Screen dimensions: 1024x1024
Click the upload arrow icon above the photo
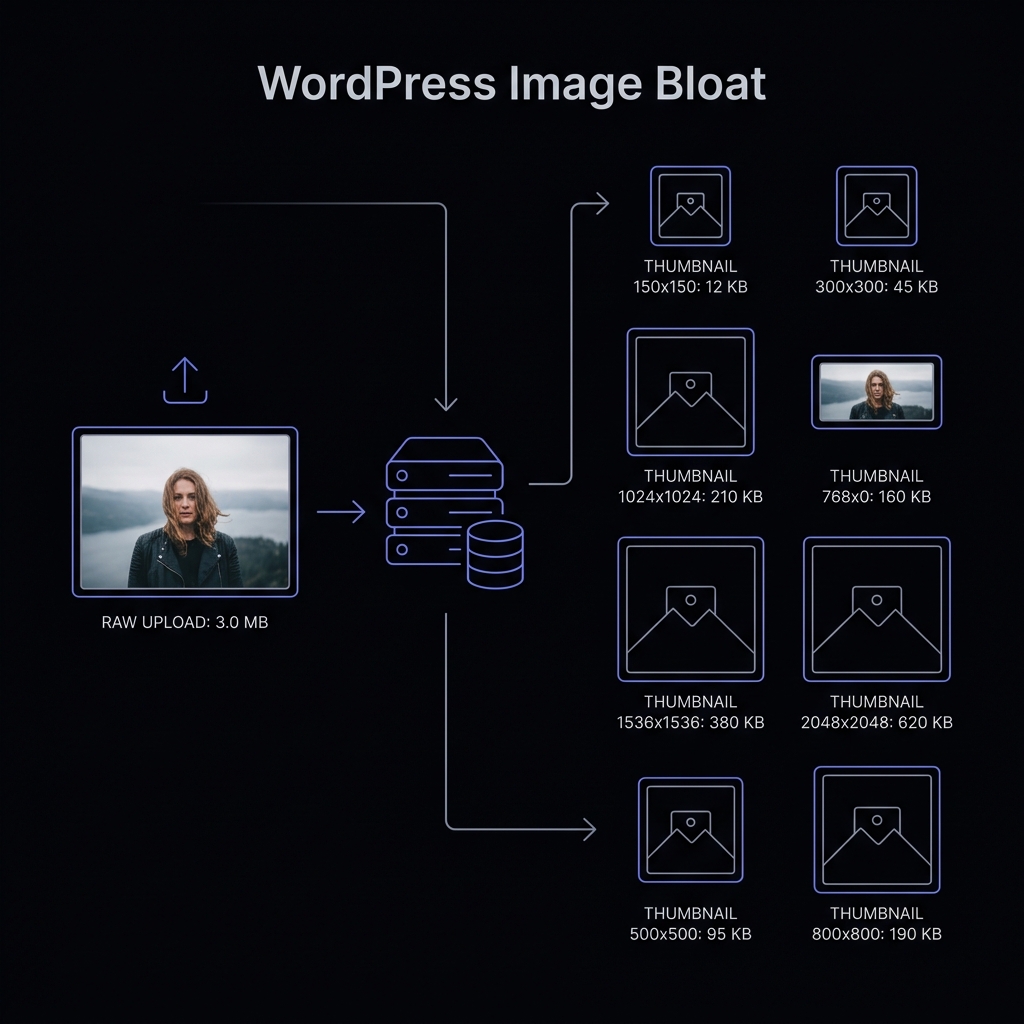[185, 380]
